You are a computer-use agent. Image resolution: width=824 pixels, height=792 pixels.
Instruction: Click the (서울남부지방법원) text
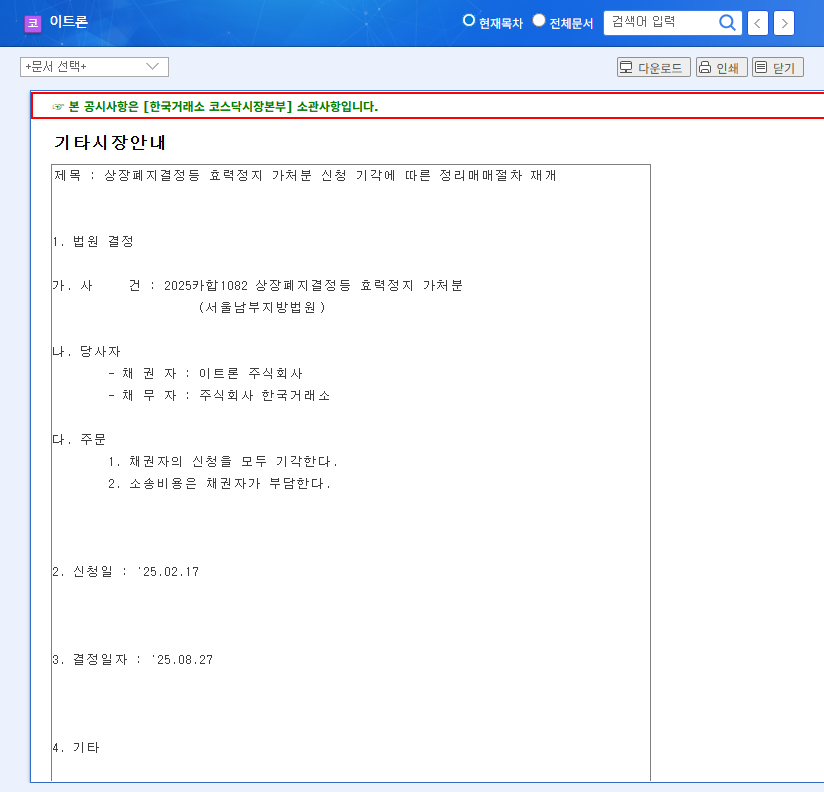262,307
